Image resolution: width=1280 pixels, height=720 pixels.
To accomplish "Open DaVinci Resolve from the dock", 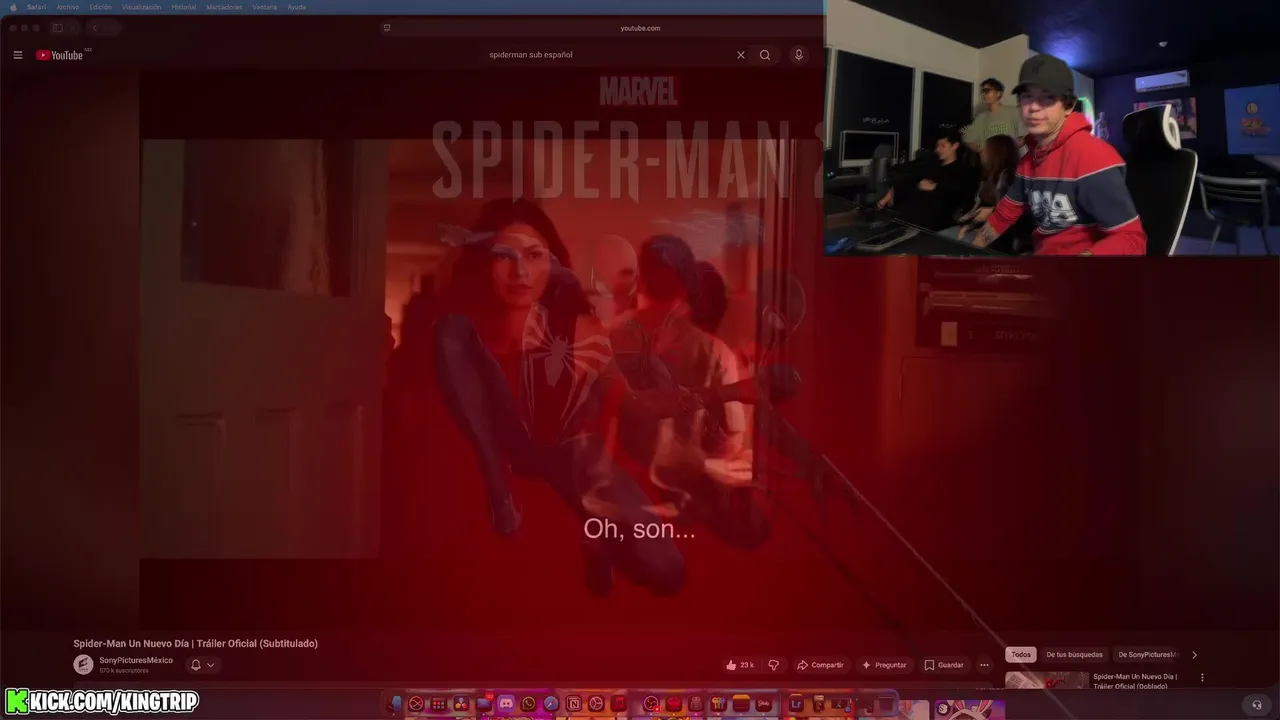I will pyautogui.click(x=461, y=704).
